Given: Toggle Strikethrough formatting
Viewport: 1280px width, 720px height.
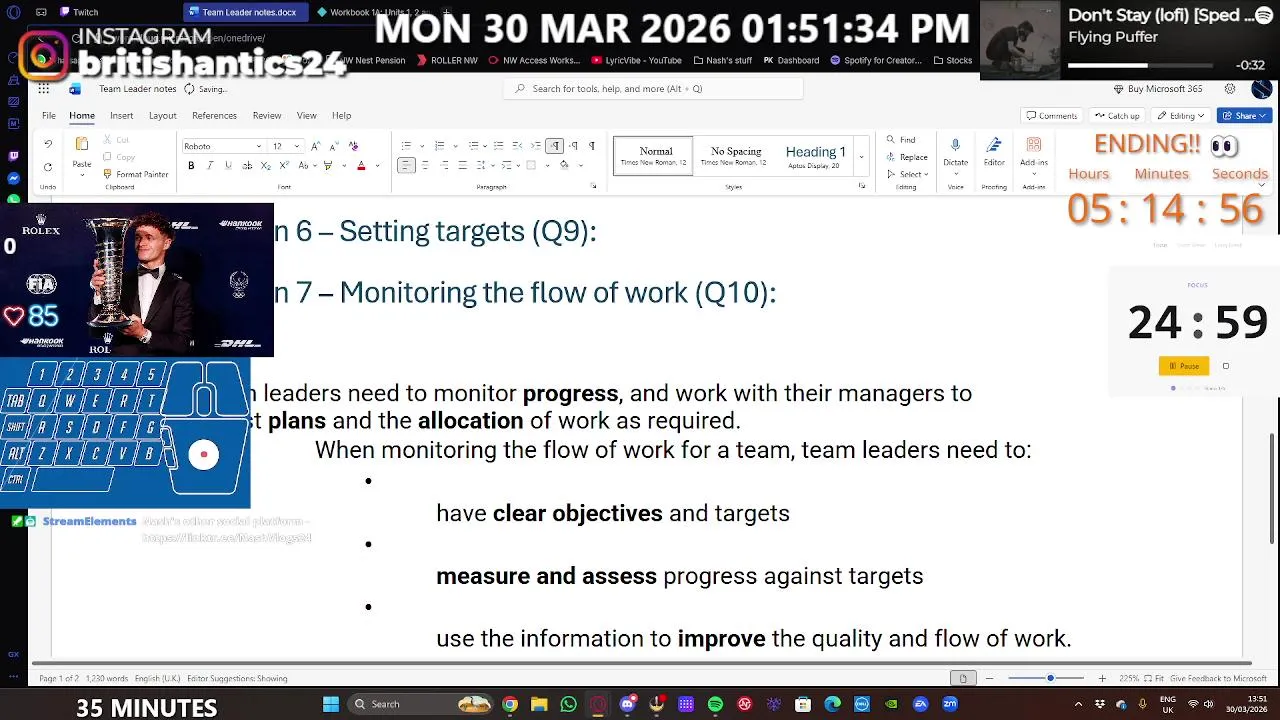Looking at the screenshot, I should [x=247, y=166].
